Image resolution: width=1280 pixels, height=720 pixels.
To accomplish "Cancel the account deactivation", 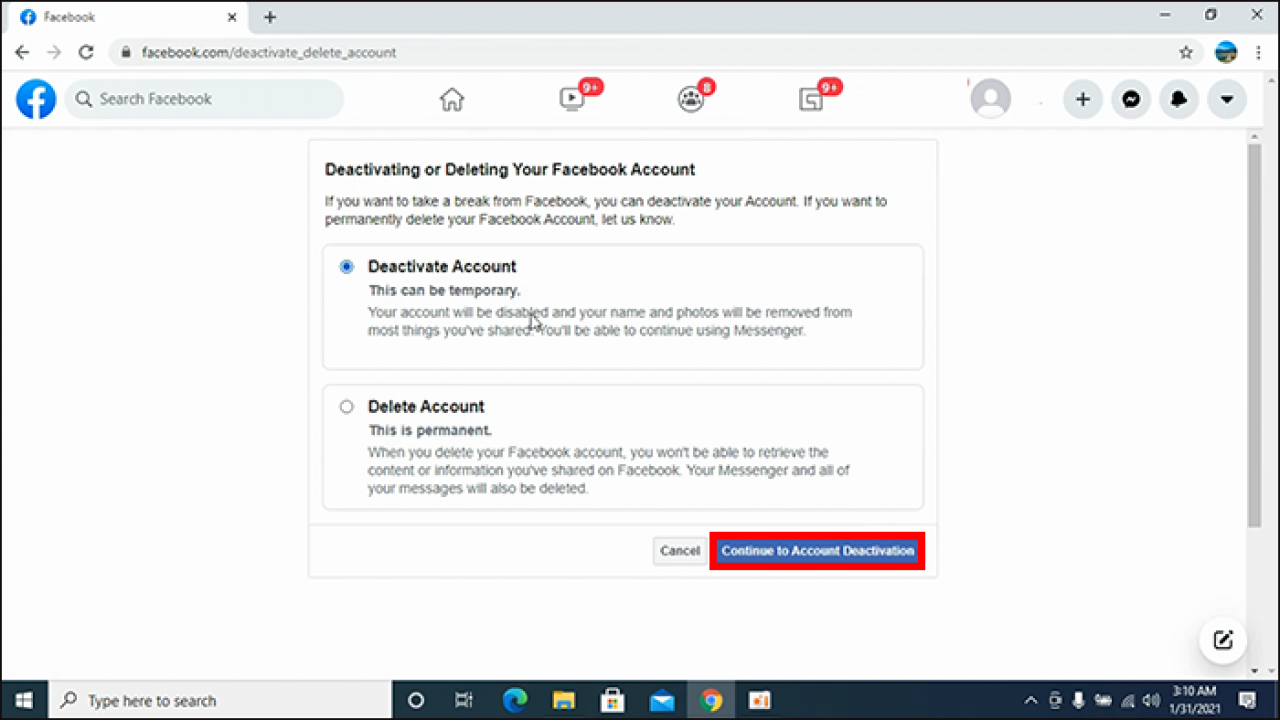I will pos(679,550).
